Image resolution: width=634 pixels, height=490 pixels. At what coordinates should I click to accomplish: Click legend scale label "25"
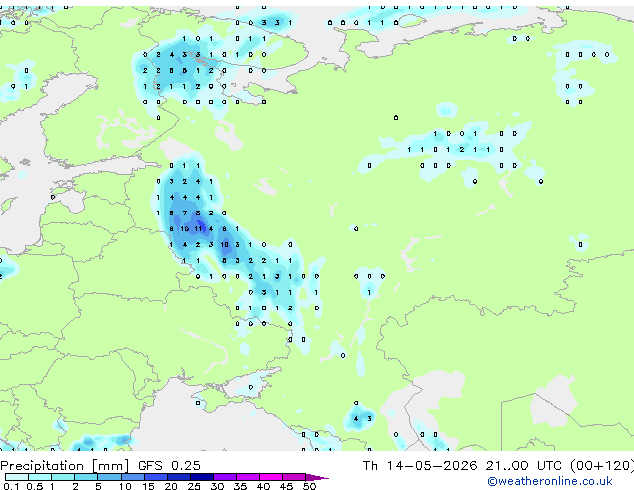[194, 486]
